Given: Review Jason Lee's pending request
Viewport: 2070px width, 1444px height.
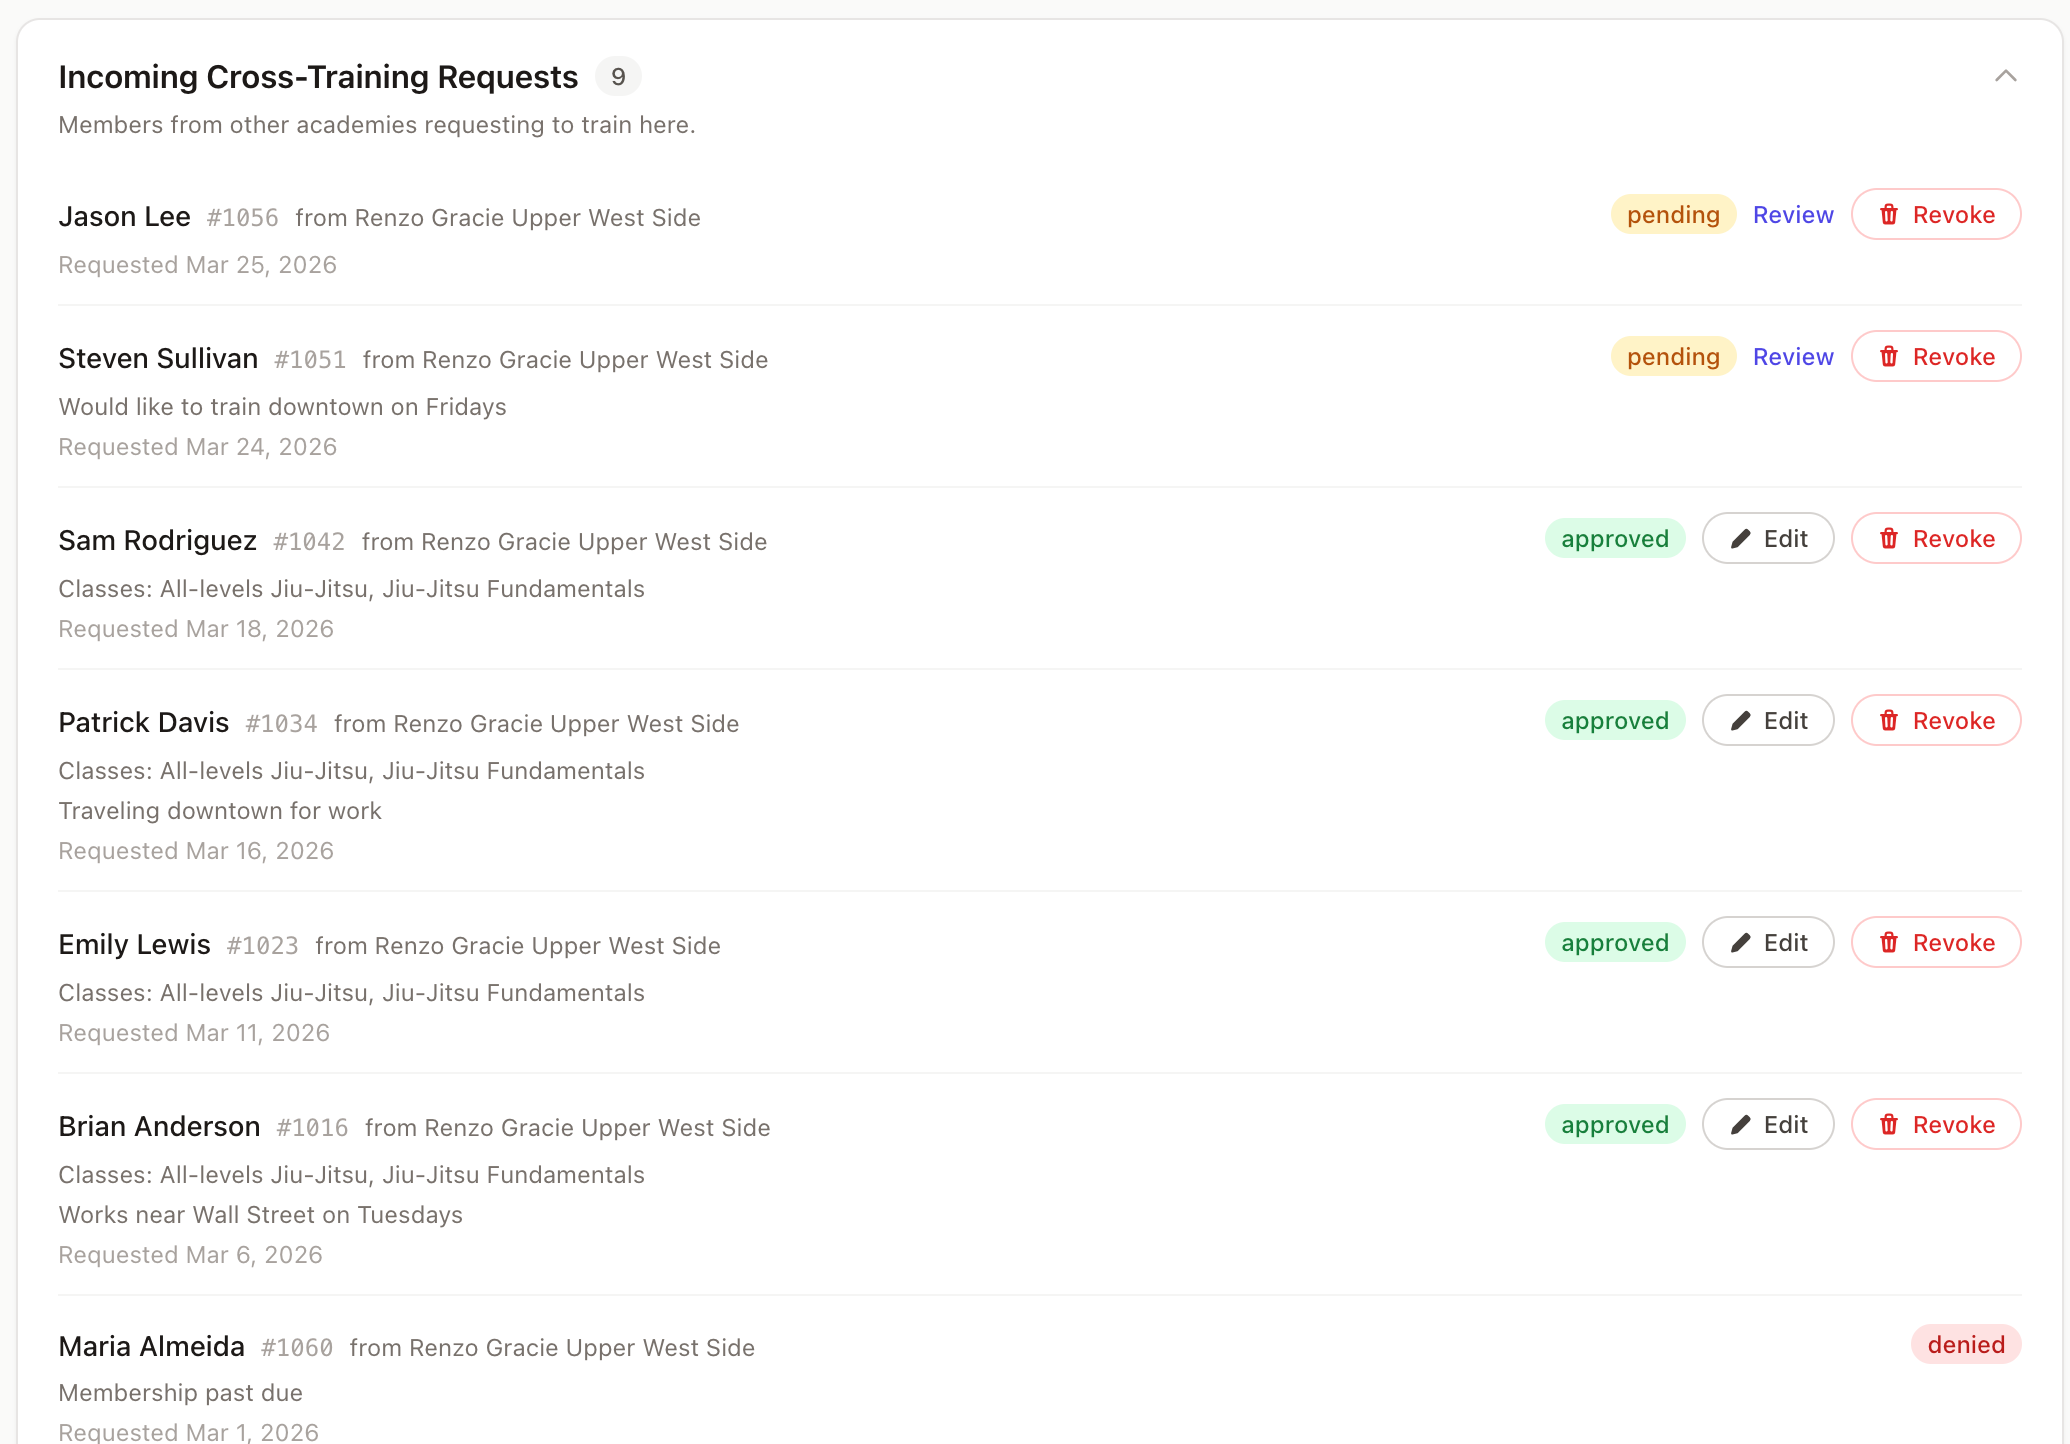Looking at the screenshot, I should [x=1793, y=215].
